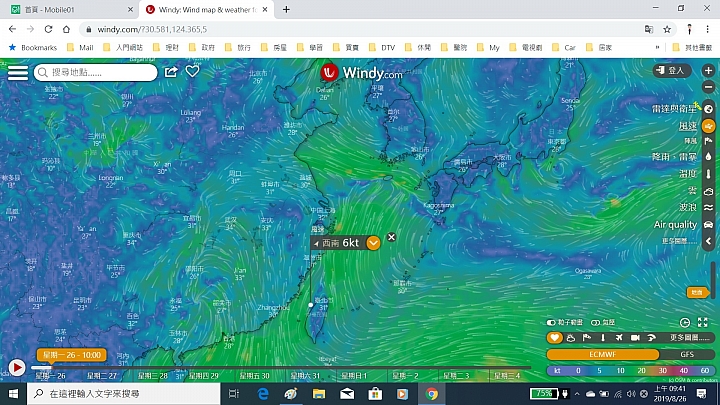Screen dimensions: 720x405
Task: Collapse the layer list with left chevron
Action: (709, 241)
